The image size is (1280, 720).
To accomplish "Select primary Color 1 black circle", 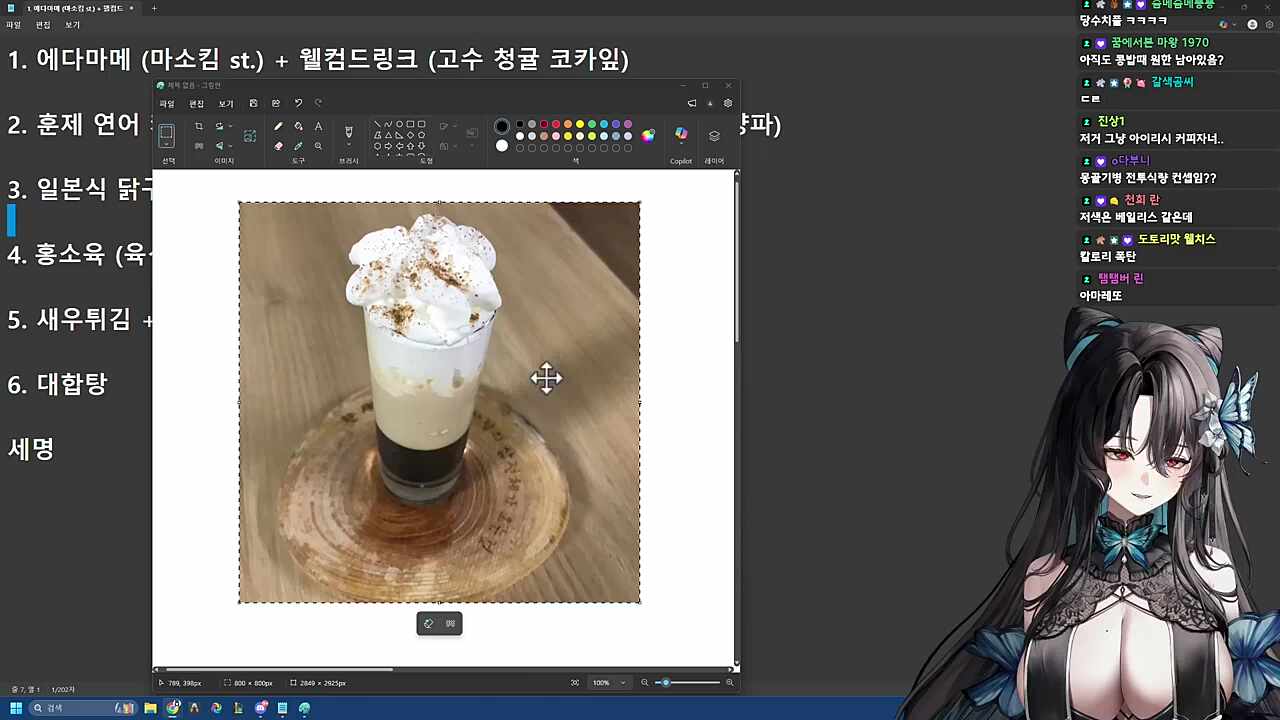I will 502,126.
